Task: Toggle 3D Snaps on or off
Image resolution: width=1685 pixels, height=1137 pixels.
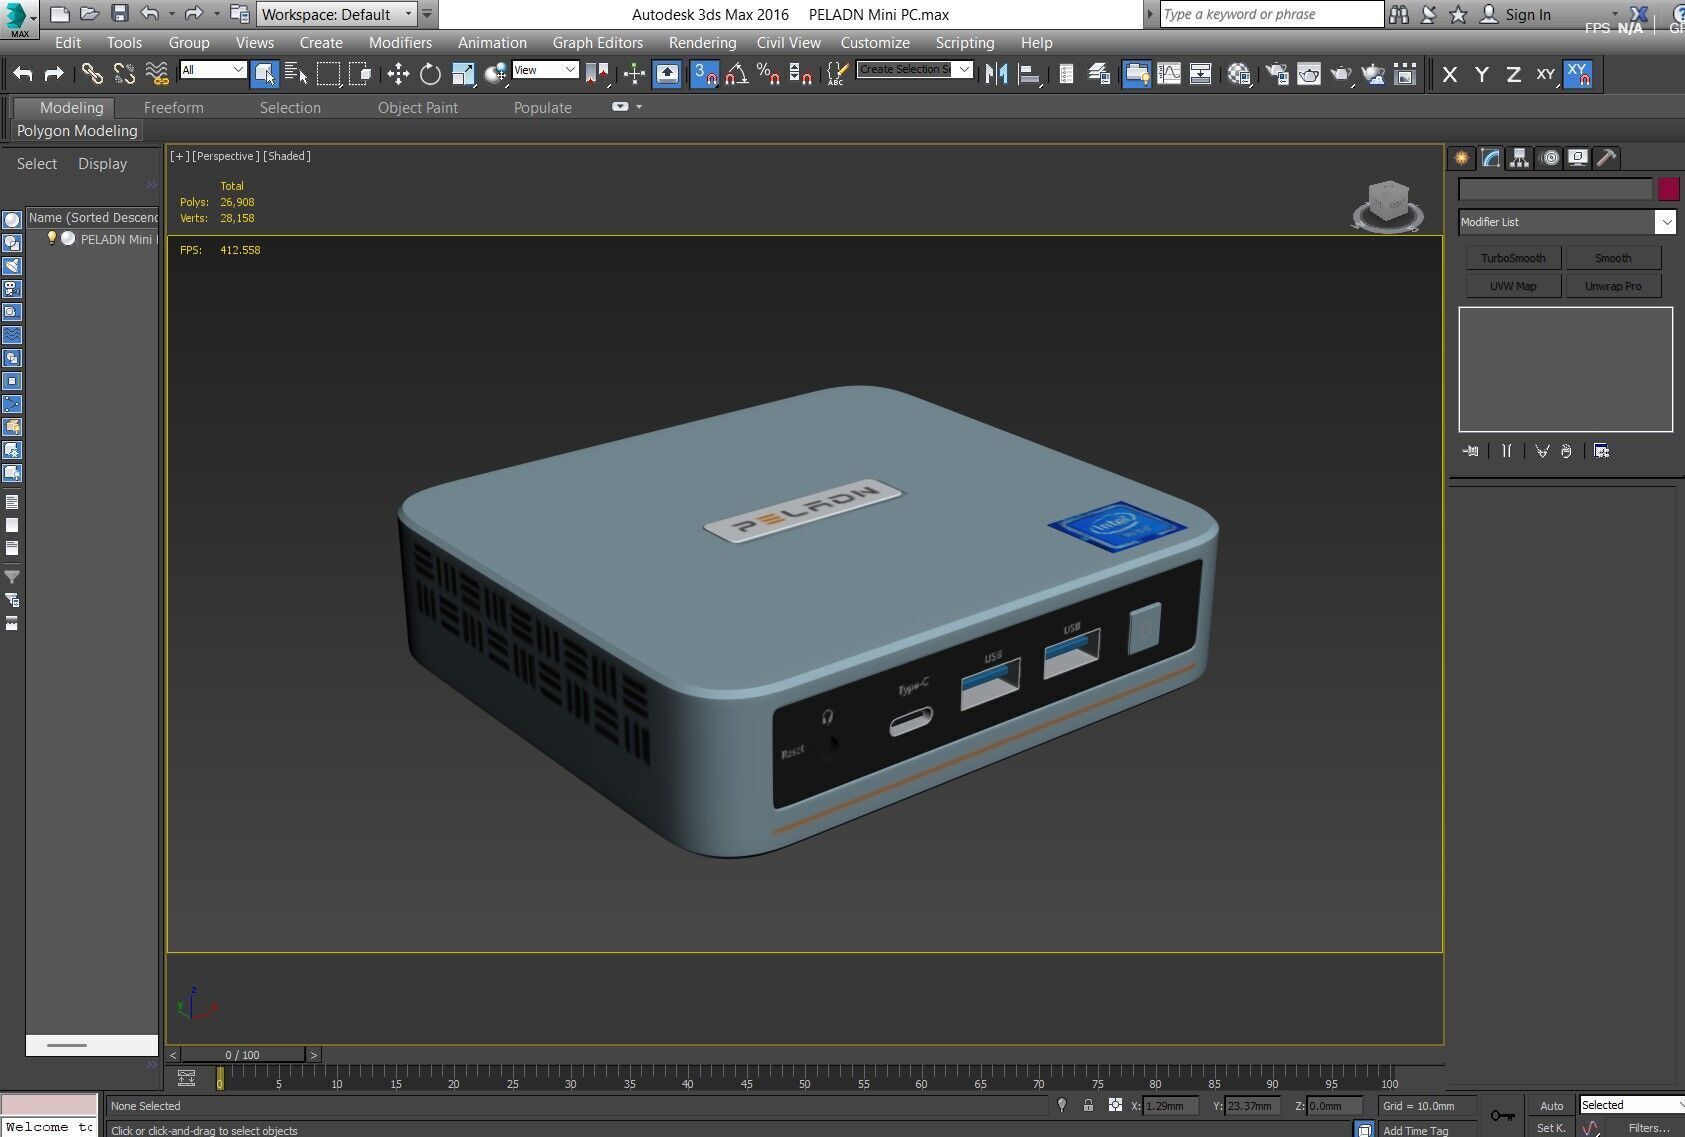Action: point(705,74)
